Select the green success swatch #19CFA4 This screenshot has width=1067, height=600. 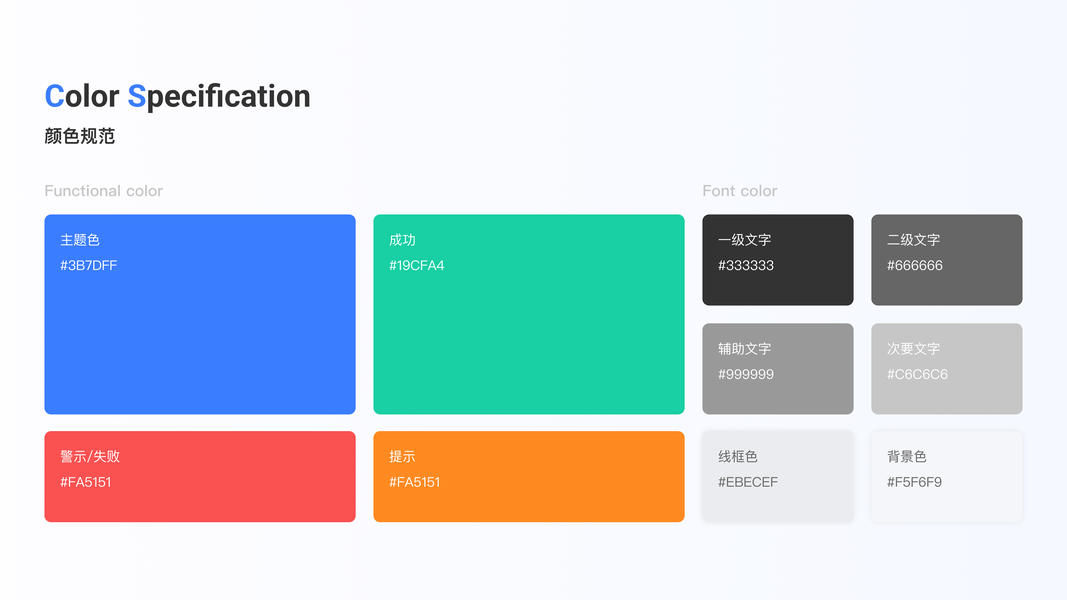[x=529, y=314]
